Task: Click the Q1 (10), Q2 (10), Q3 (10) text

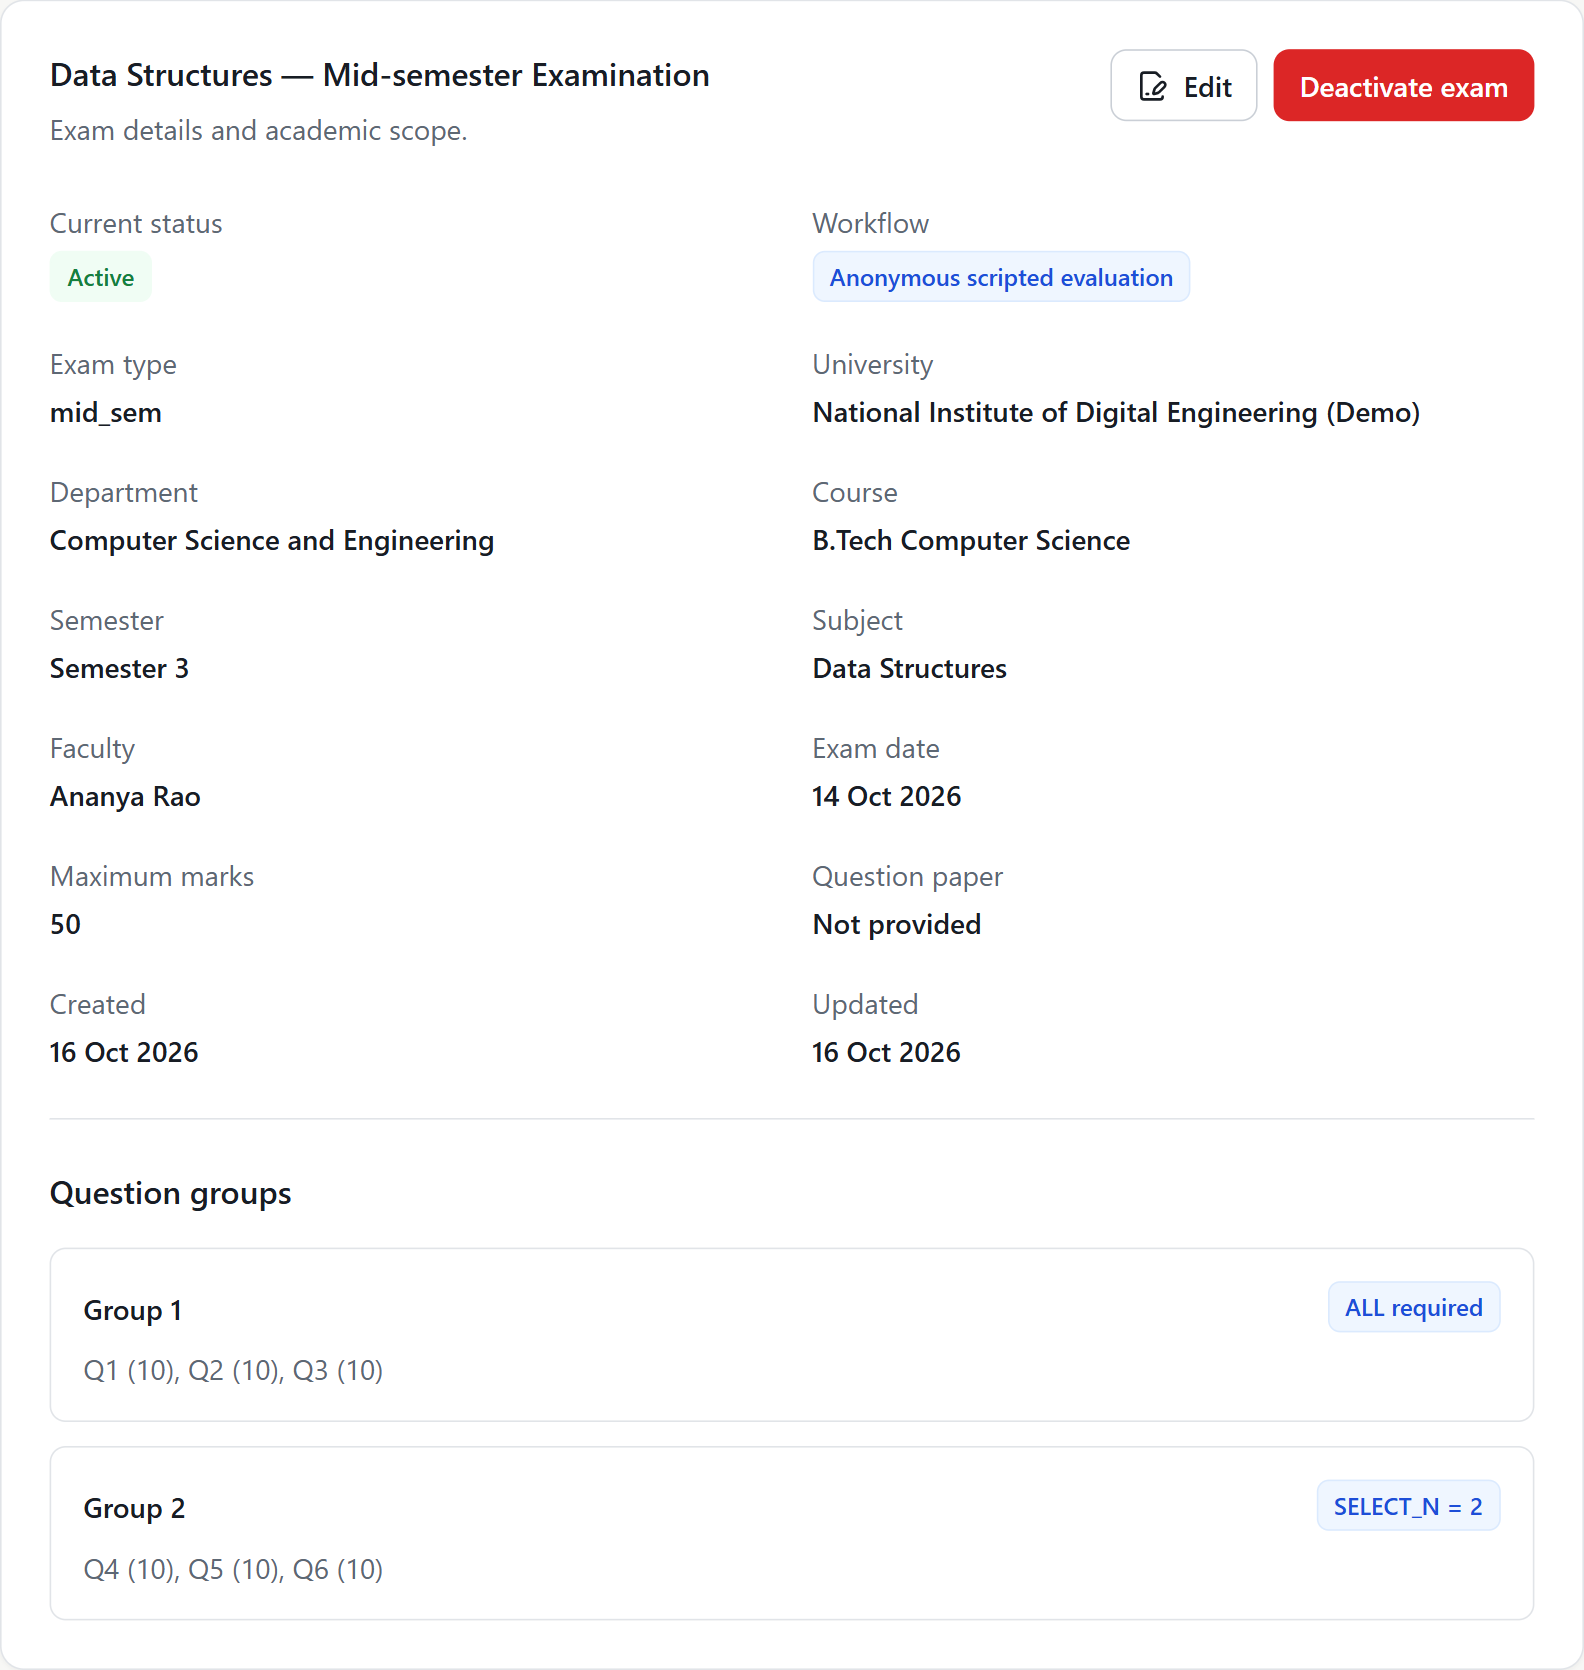Action: (x=233, y=1370)
